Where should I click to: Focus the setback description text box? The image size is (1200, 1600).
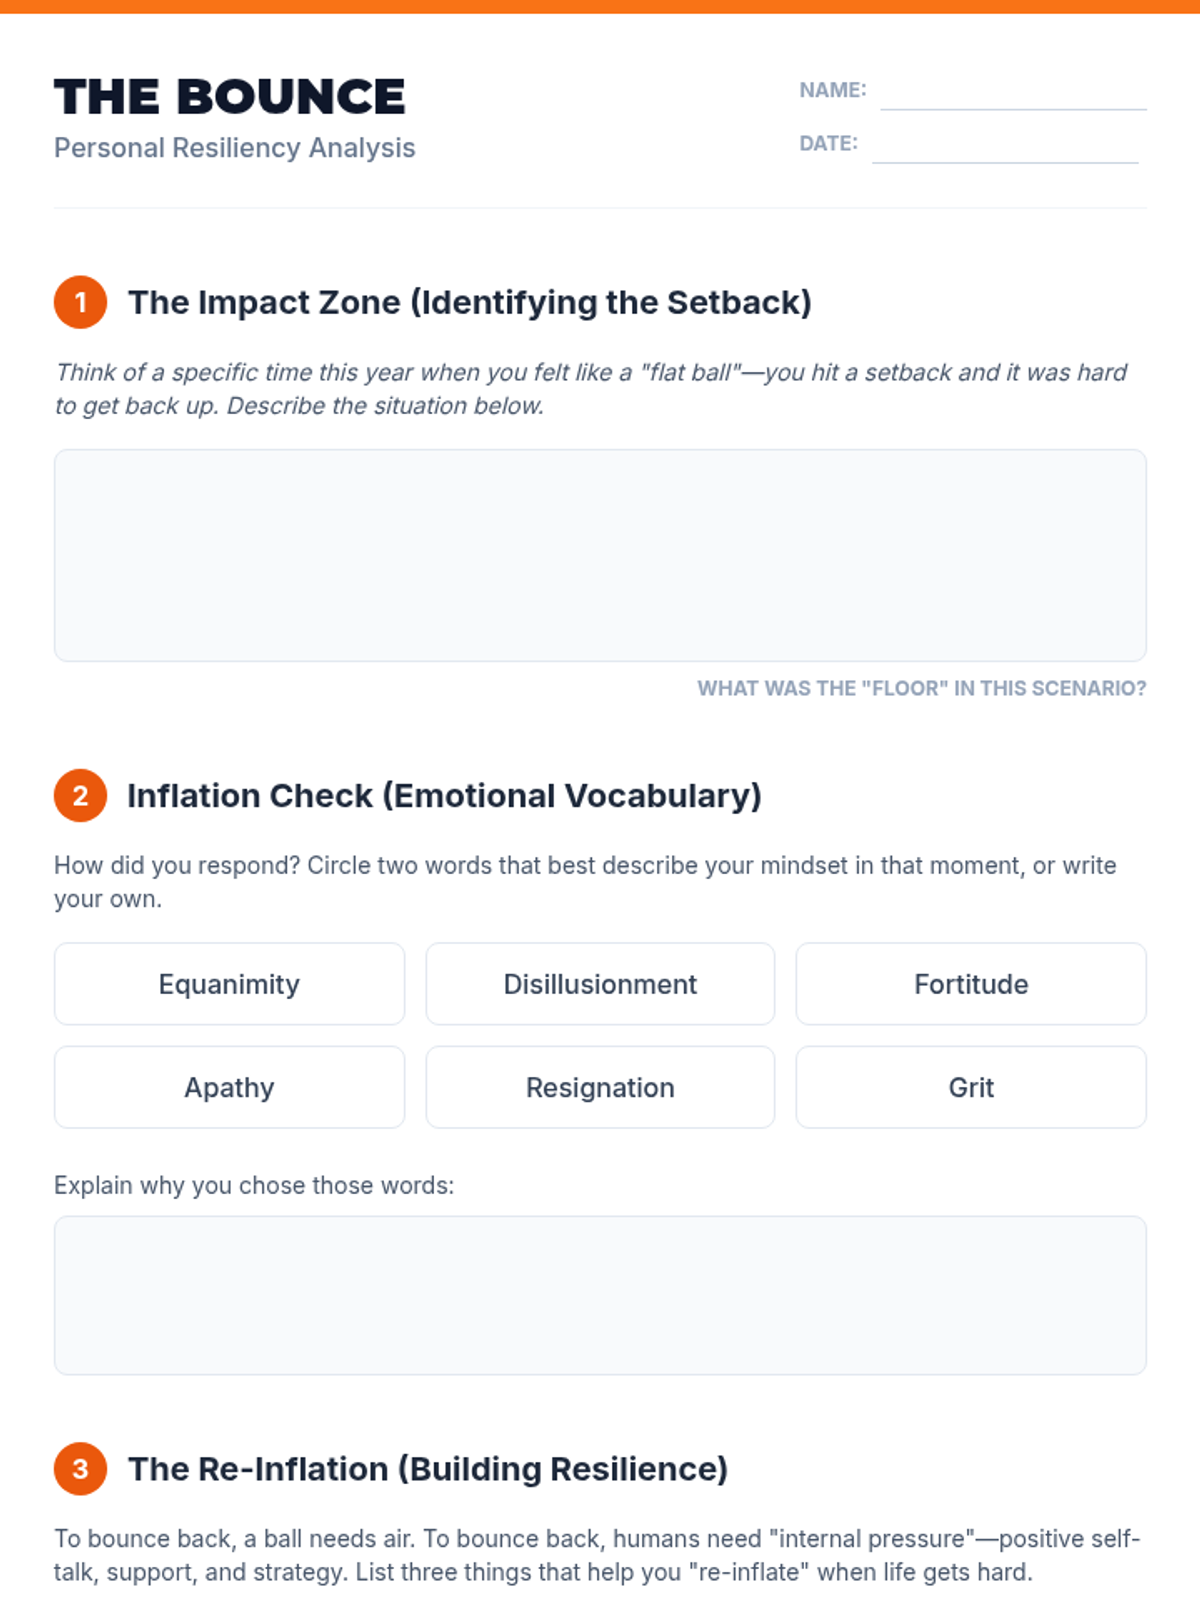click(600, 555)
